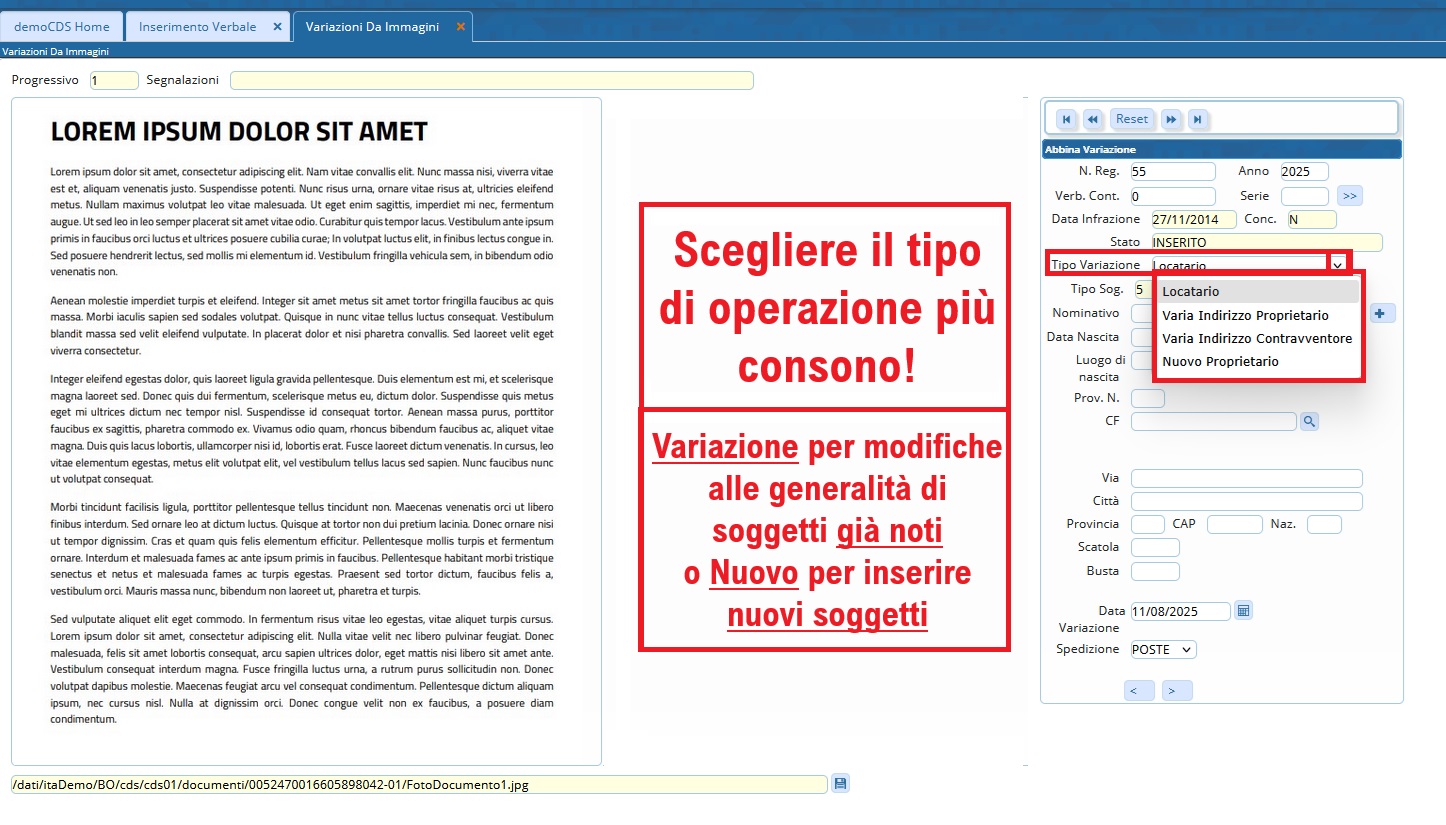The width and height of the screenshot is (1446, 825).
Task: Jump to the last record
Action: click(1197, 119)
